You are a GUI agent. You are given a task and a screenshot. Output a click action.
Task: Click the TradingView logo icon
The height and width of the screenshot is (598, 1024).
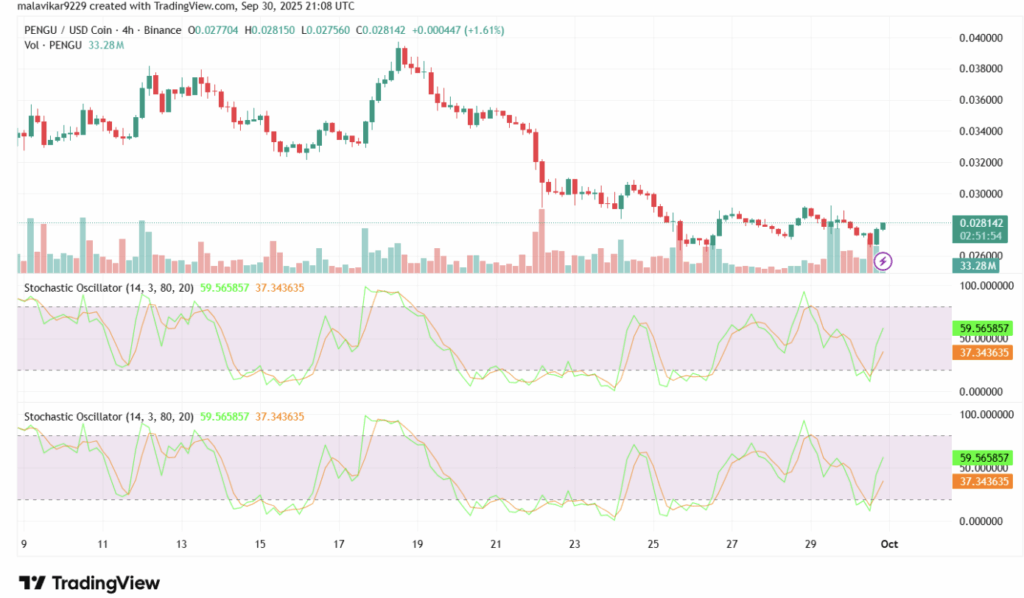click(x=31, y=583)
